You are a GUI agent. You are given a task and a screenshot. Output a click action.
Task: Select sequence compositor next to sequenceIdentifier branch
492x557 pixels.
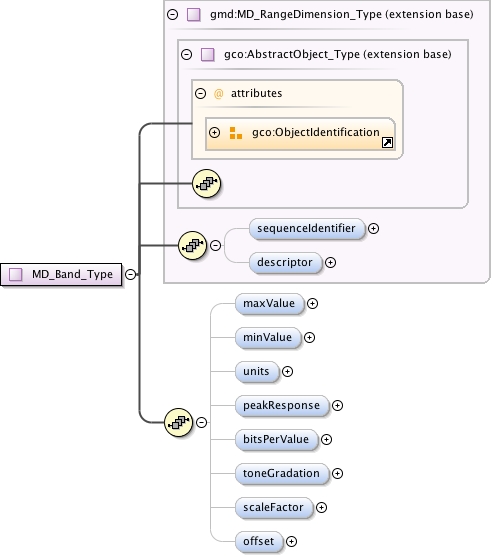pos(192,245)
